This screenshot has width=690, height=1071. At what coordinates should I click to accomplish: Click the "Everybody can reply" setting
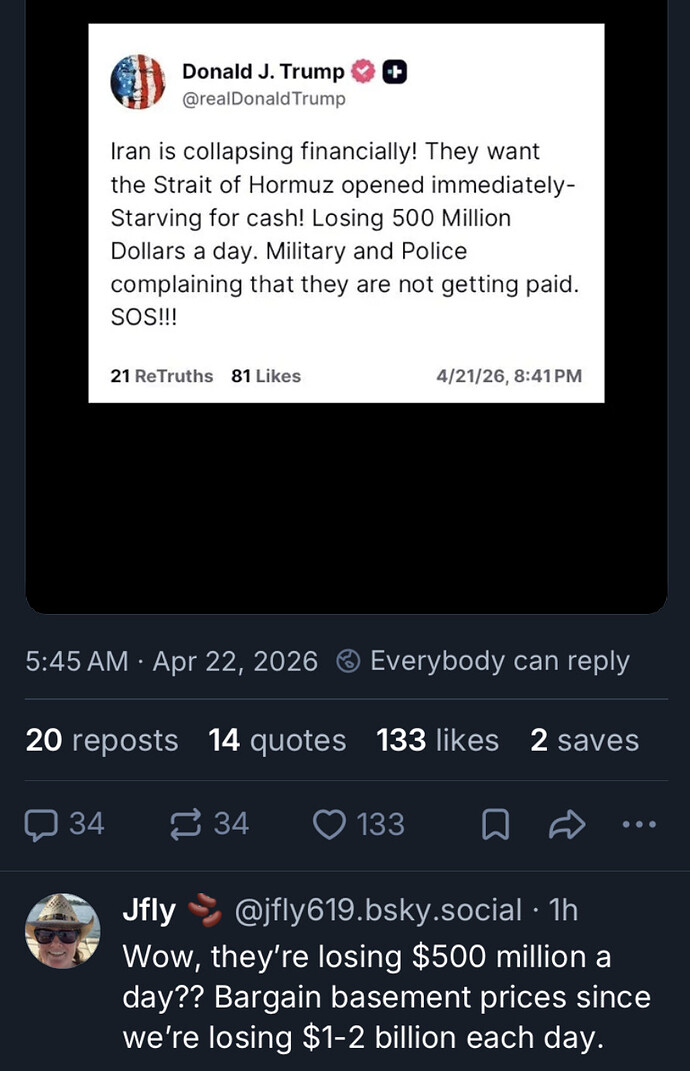(499, 661)
